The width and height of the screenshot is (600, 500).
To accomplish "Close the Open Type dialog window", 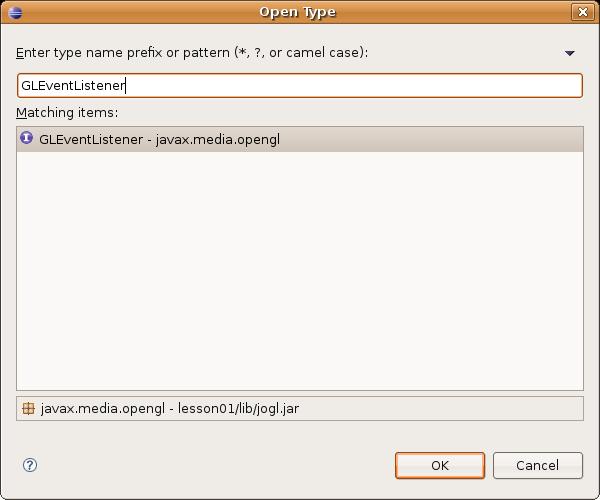I will click(582, 12).
